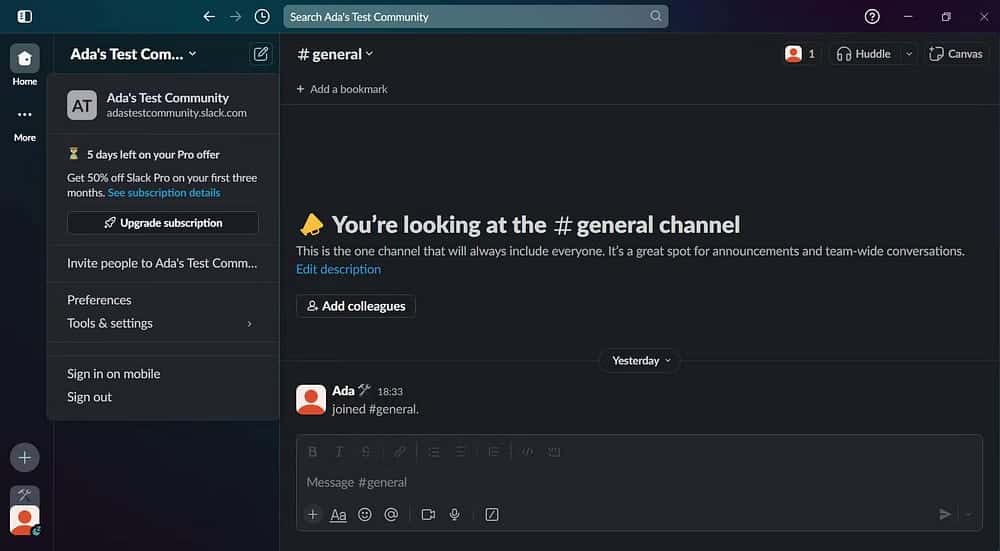Viewport: 1000px width, 551px height.
Task: View channel members count button
Action: click(800, 54)
